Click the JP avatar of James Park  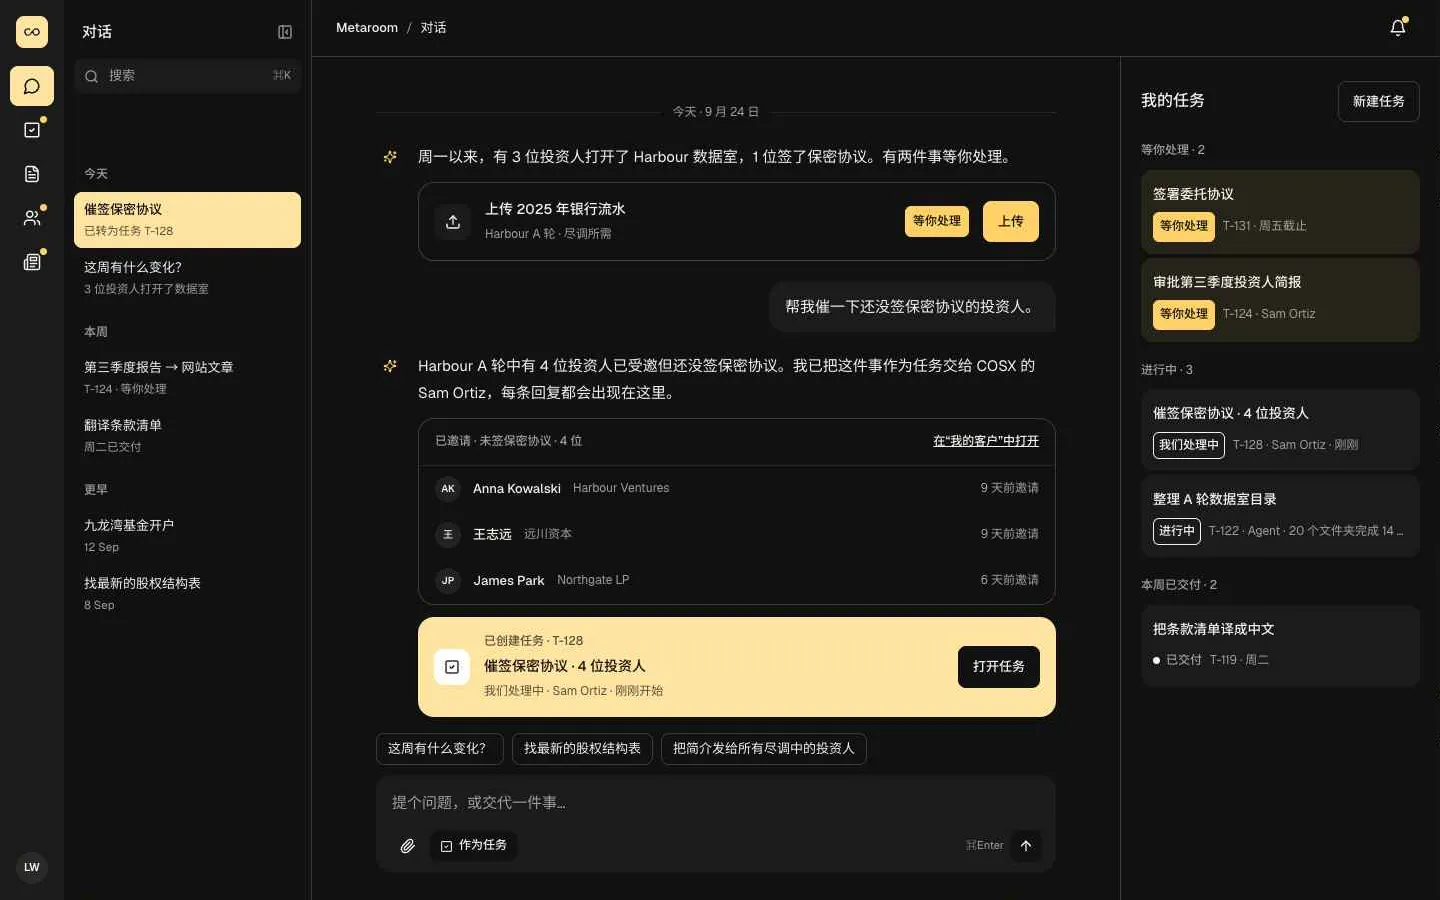click(x=448, y=580)
